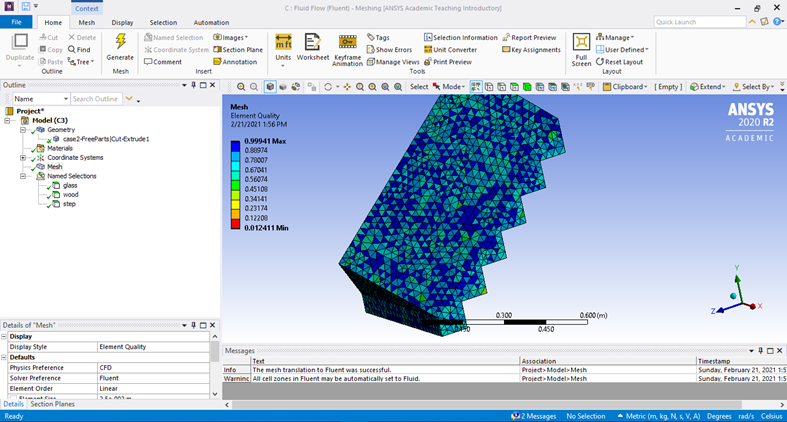Image resolution: width=787 pixels, height=422 pixels.
Task: Select the Mesh item in the outline
Action: coord(55,167)
